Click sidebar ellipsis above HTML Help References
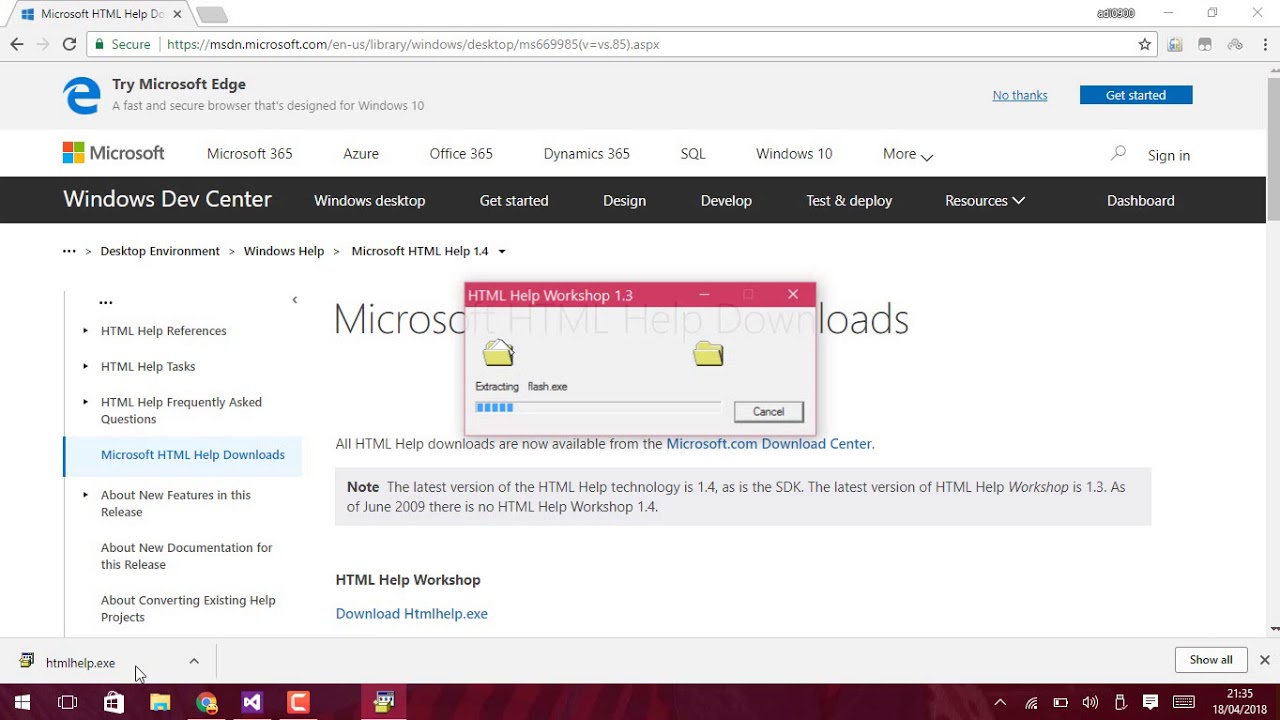The height and width of the screenshot is (720, 1280). (x=106, y=301)
